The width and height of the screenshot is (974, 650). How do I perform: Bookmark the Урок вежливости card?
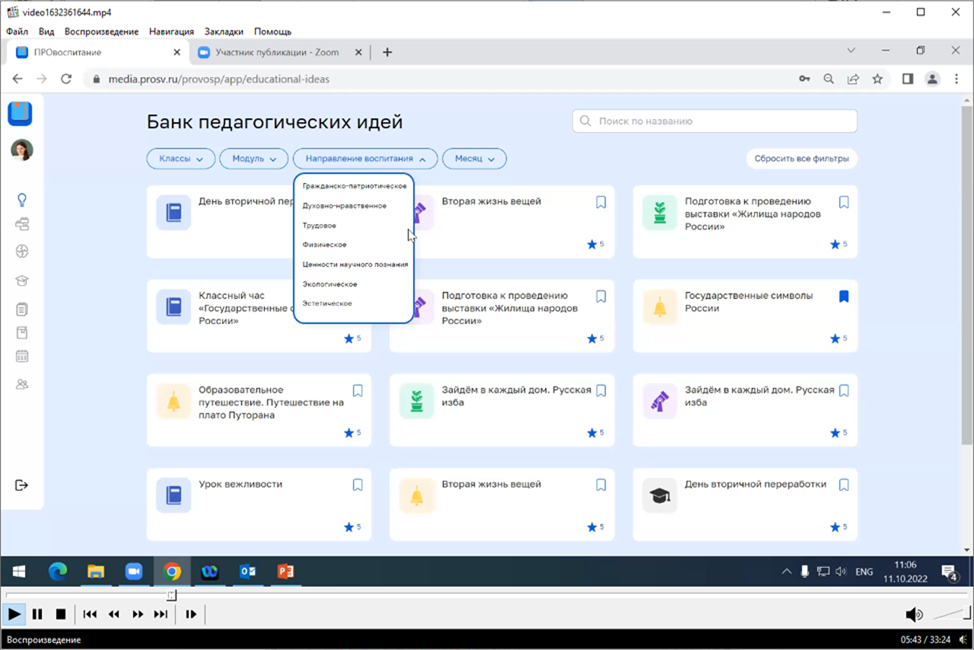(x=357, y=485)
